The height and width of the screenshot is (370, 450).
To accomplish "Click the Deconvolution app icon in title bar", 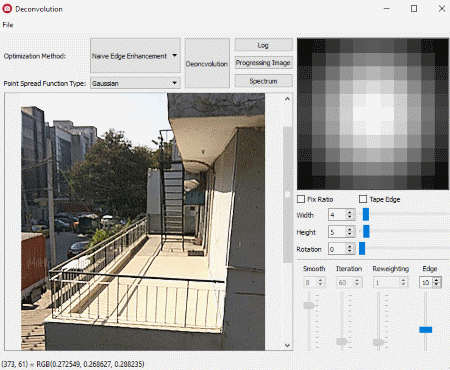I will [x=7, y=9].
